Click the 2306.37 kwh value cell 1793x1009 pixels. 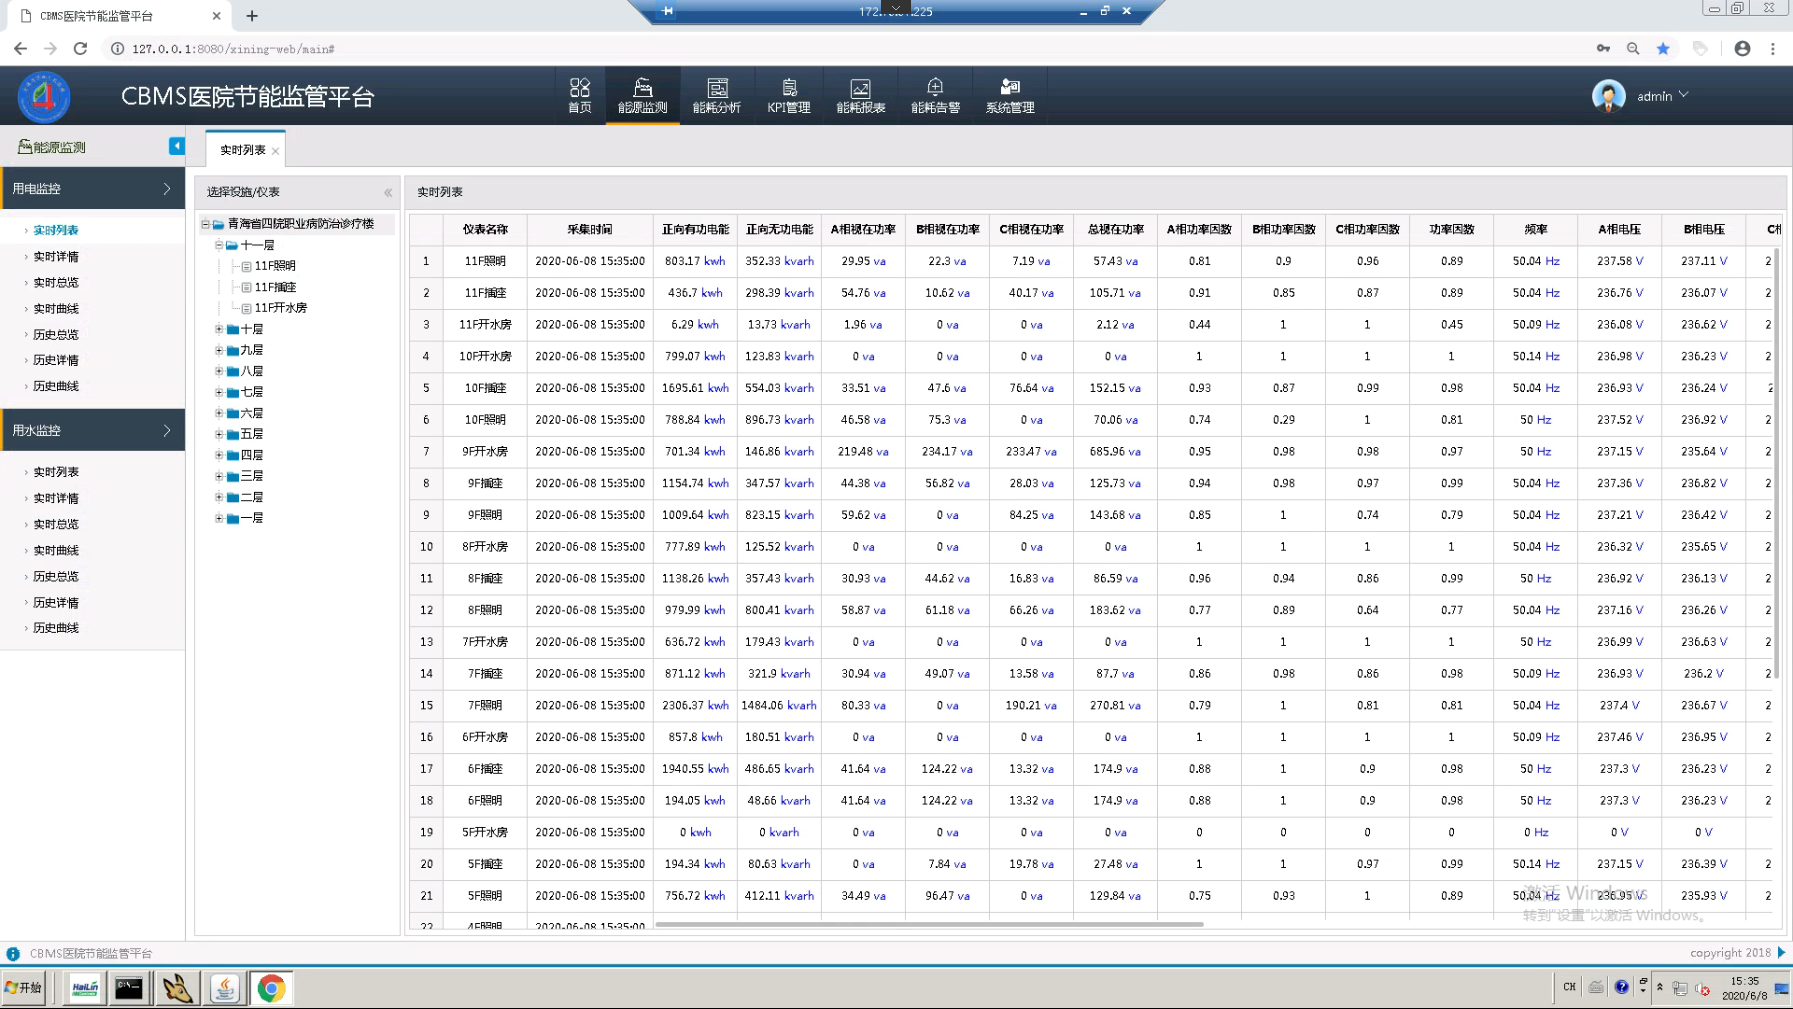click(x=695, y=706)
